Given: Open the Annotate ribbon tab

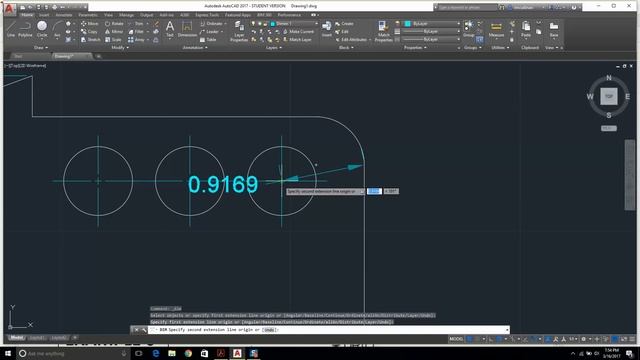Looking at the screenshot, I should 64,15.
